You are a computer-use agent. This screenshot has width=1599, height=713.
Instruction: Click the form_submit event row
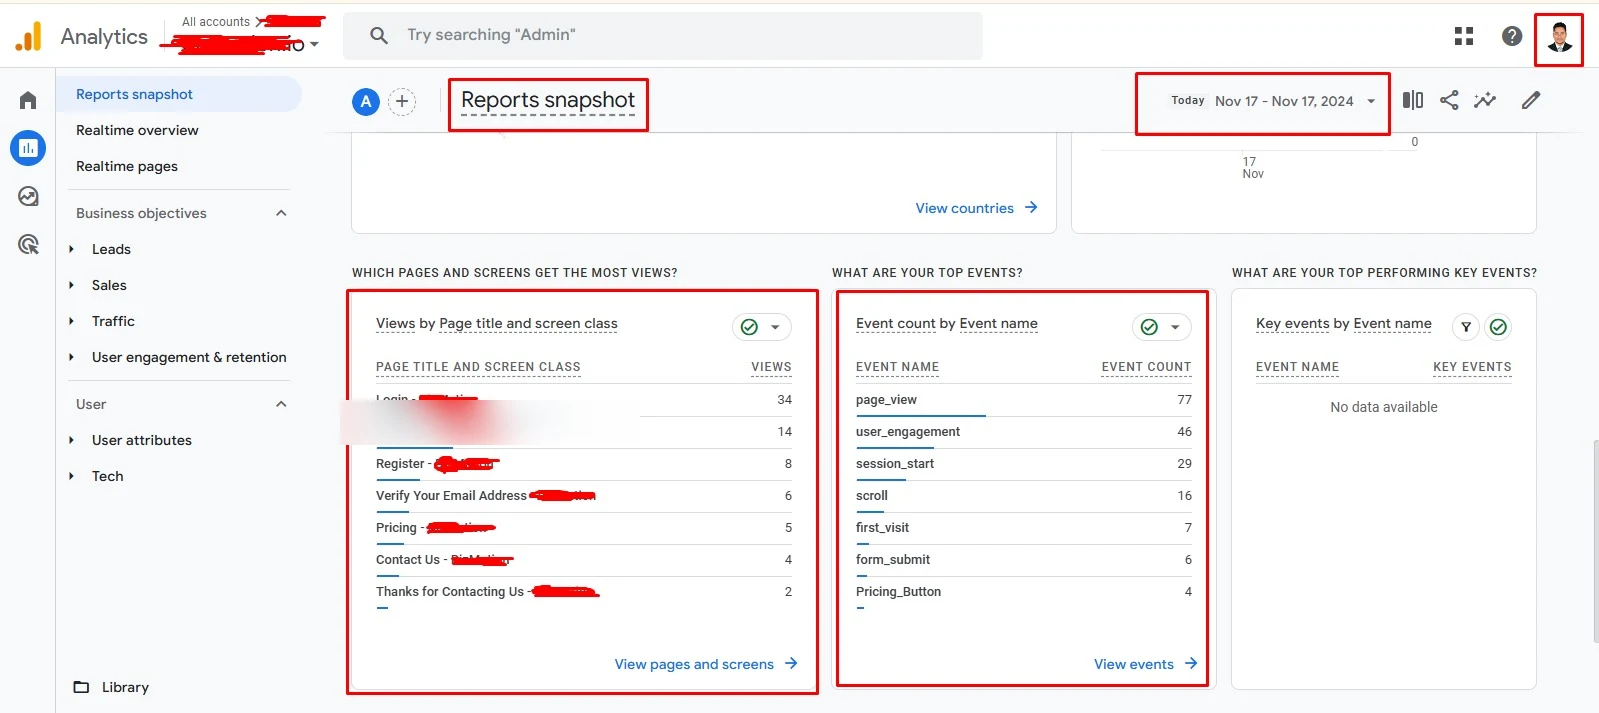tap(1024, 560)
